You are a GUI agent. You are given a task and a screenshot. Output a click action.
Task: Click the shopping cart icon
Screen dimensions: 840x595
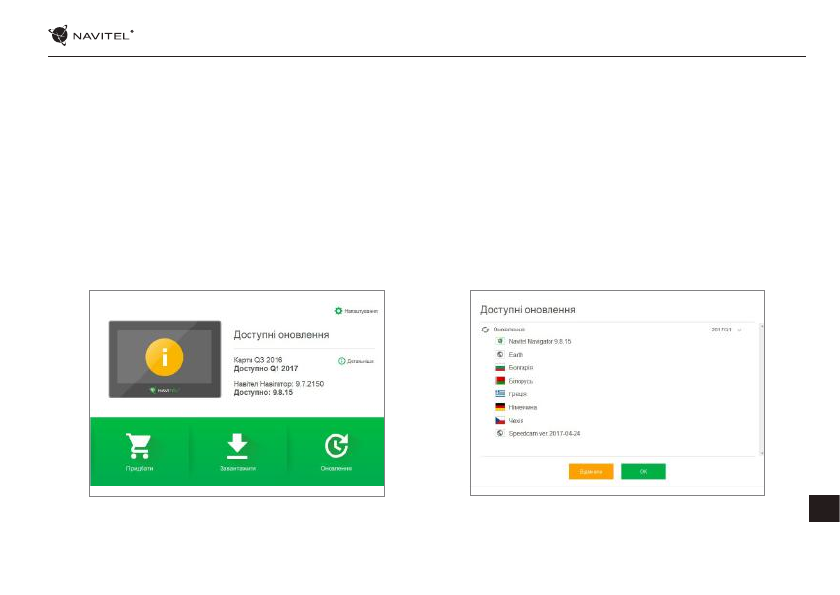pos(139,446)
